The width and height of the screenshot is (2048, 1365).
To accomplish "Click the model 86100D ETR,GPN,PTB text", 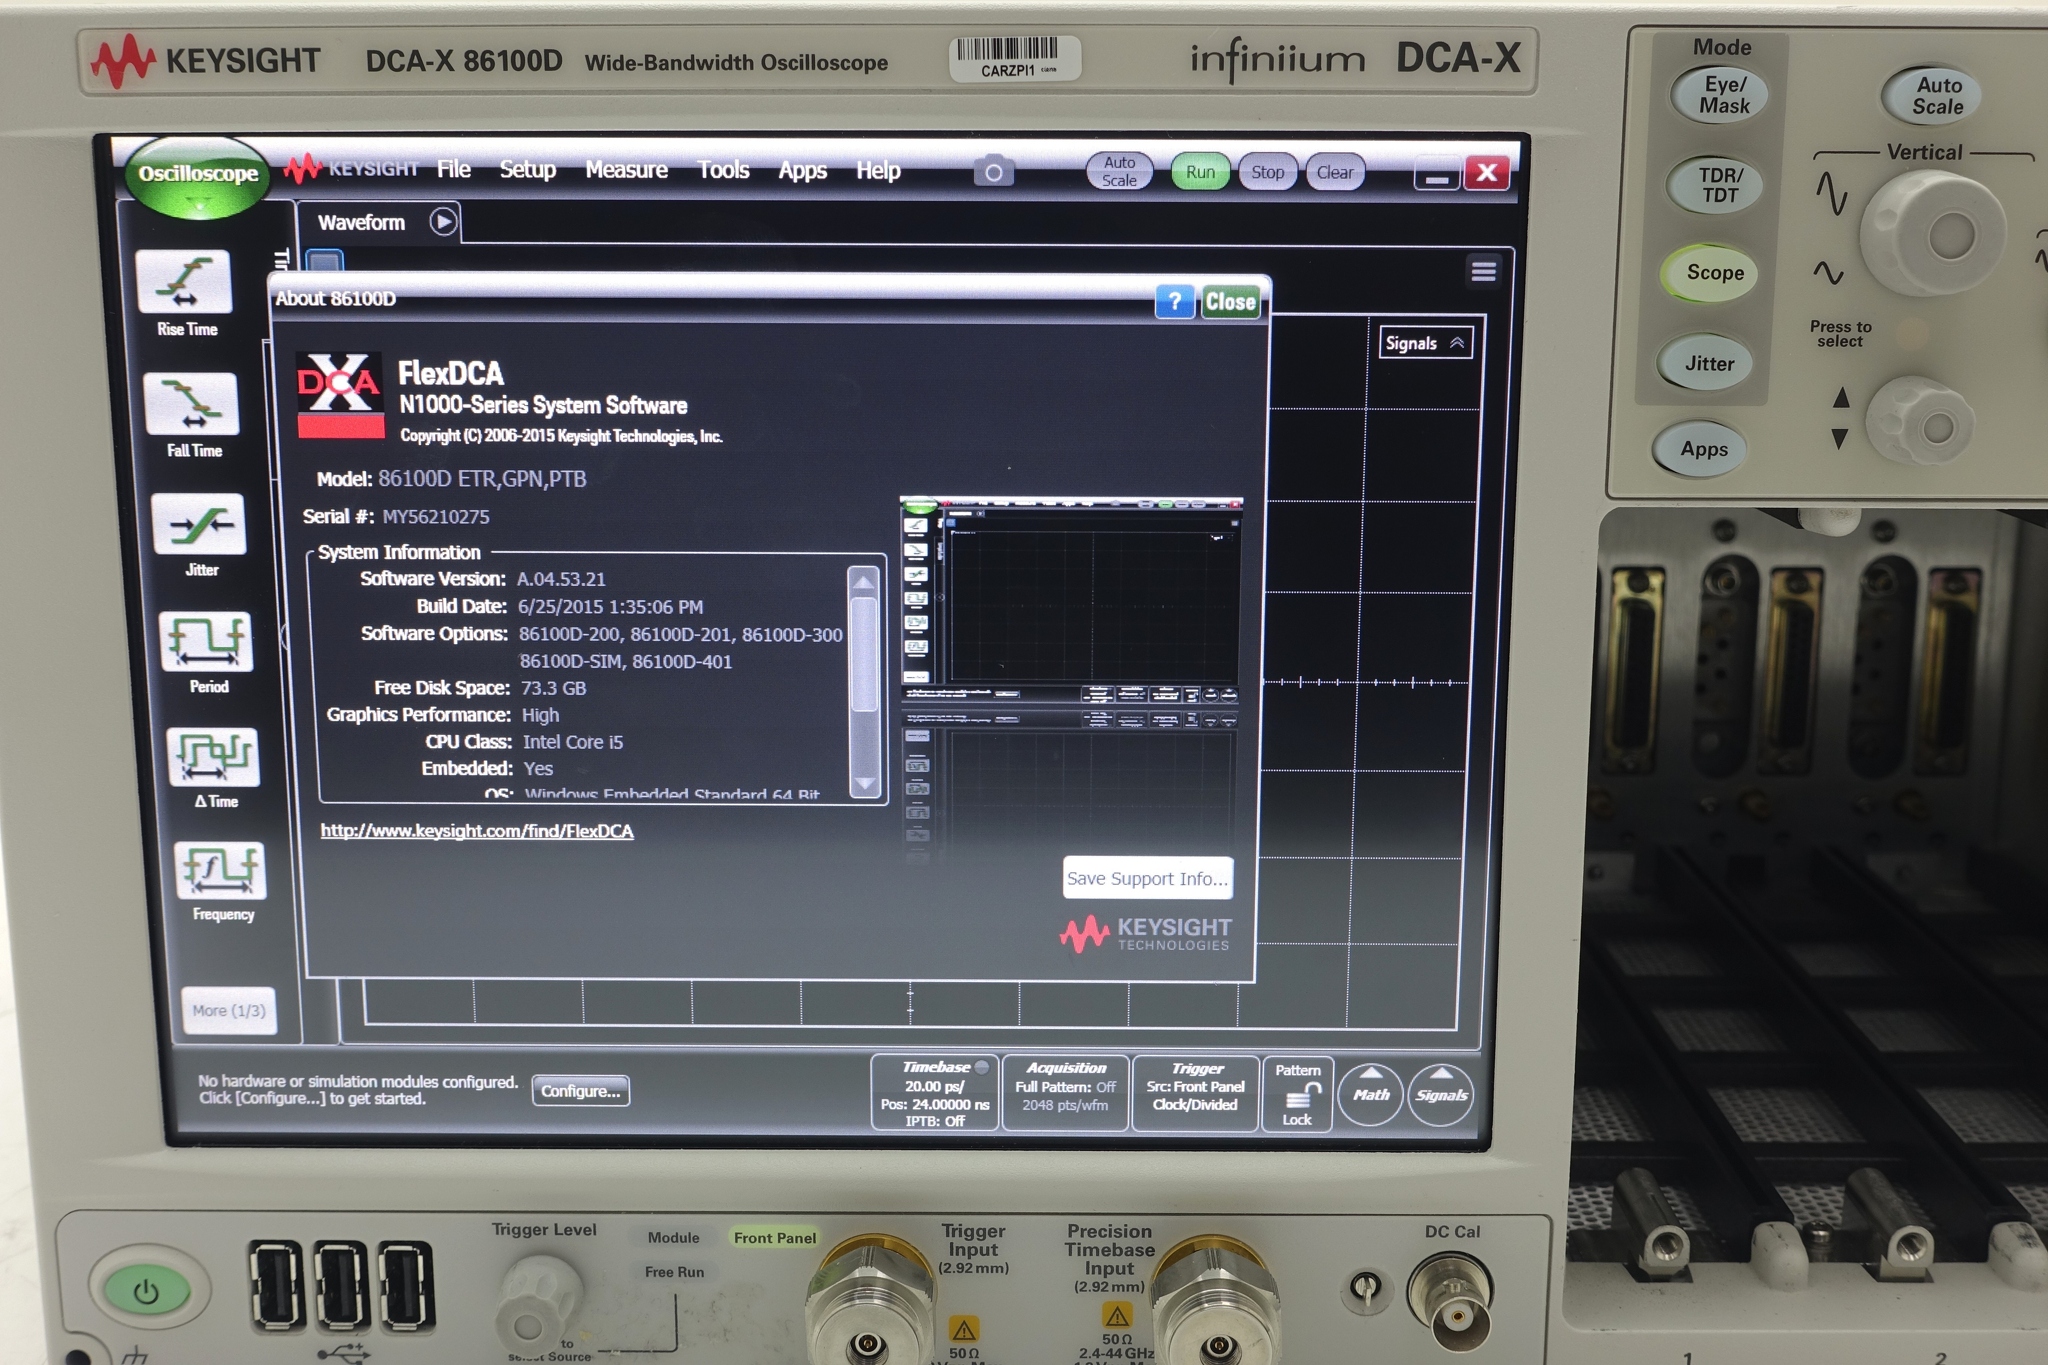I will pos(482,479).
